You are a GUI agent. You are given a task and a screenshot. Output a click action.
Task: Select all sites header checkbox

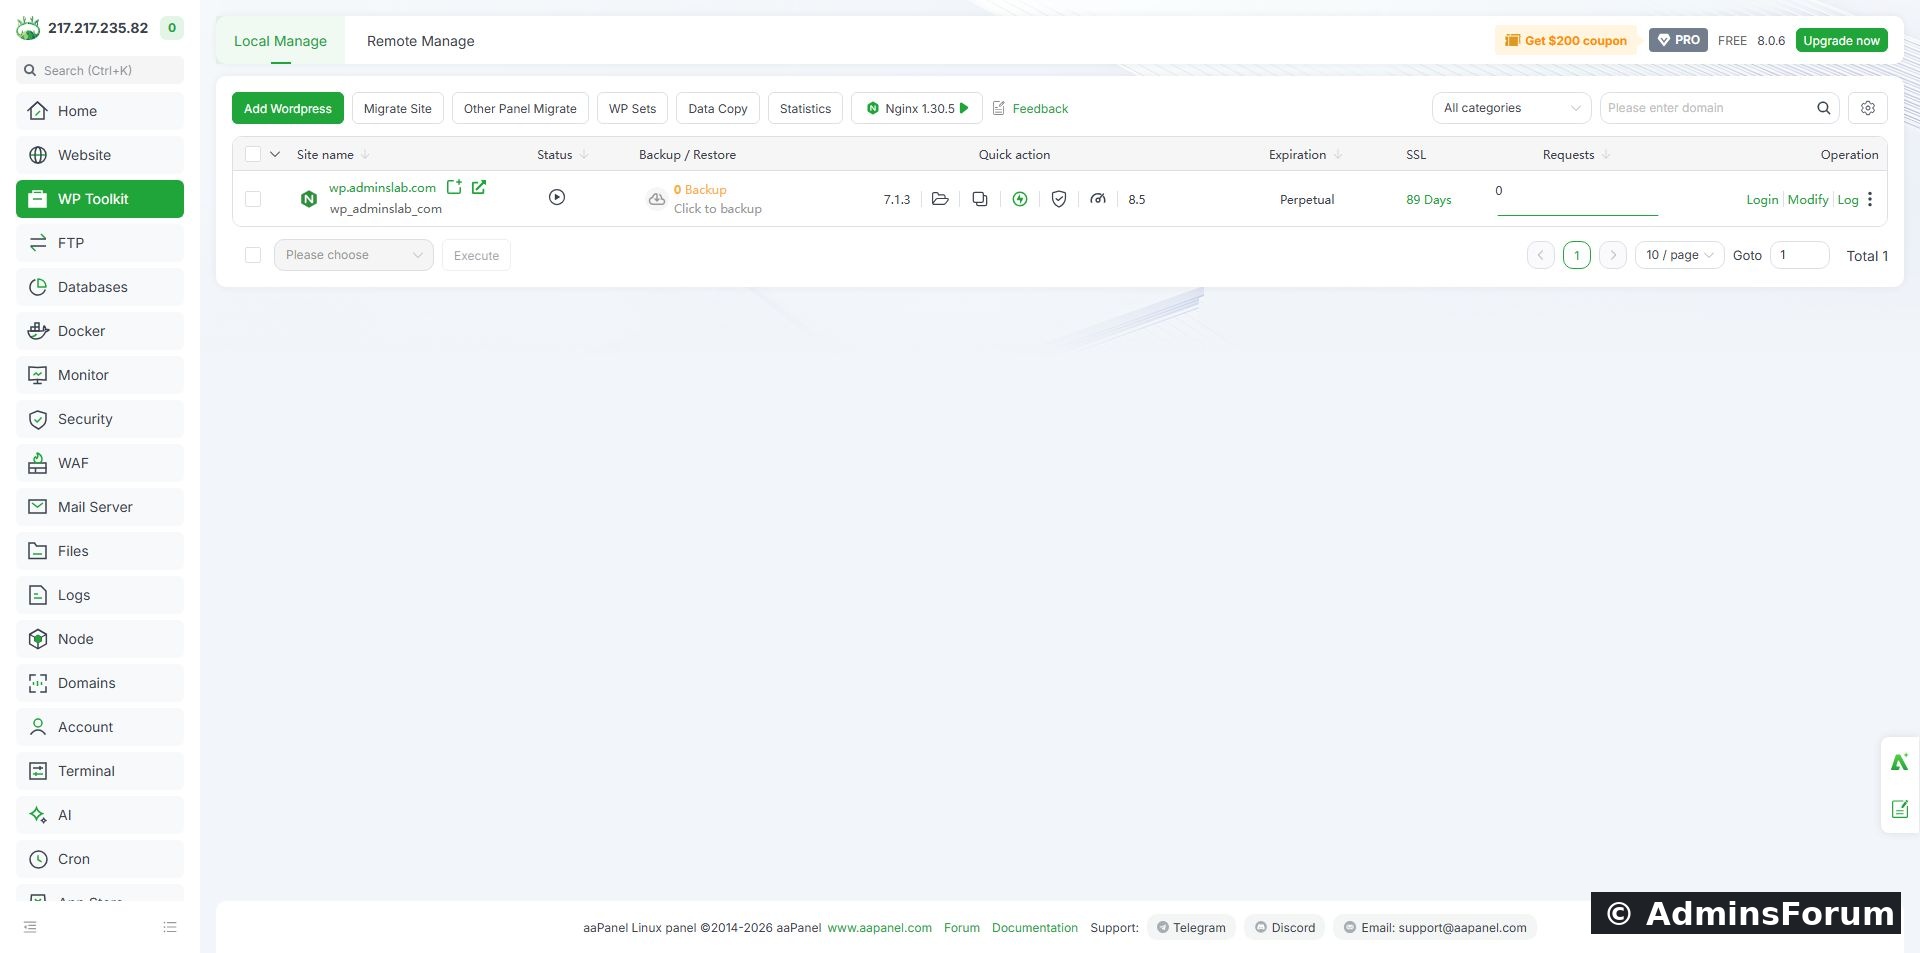[x=253, y=154]
